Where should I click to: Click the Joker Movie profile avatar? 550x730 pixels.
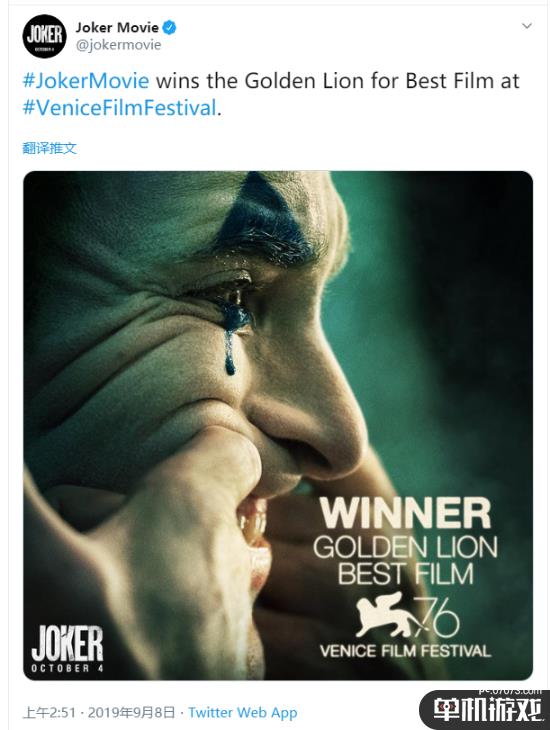45,36
